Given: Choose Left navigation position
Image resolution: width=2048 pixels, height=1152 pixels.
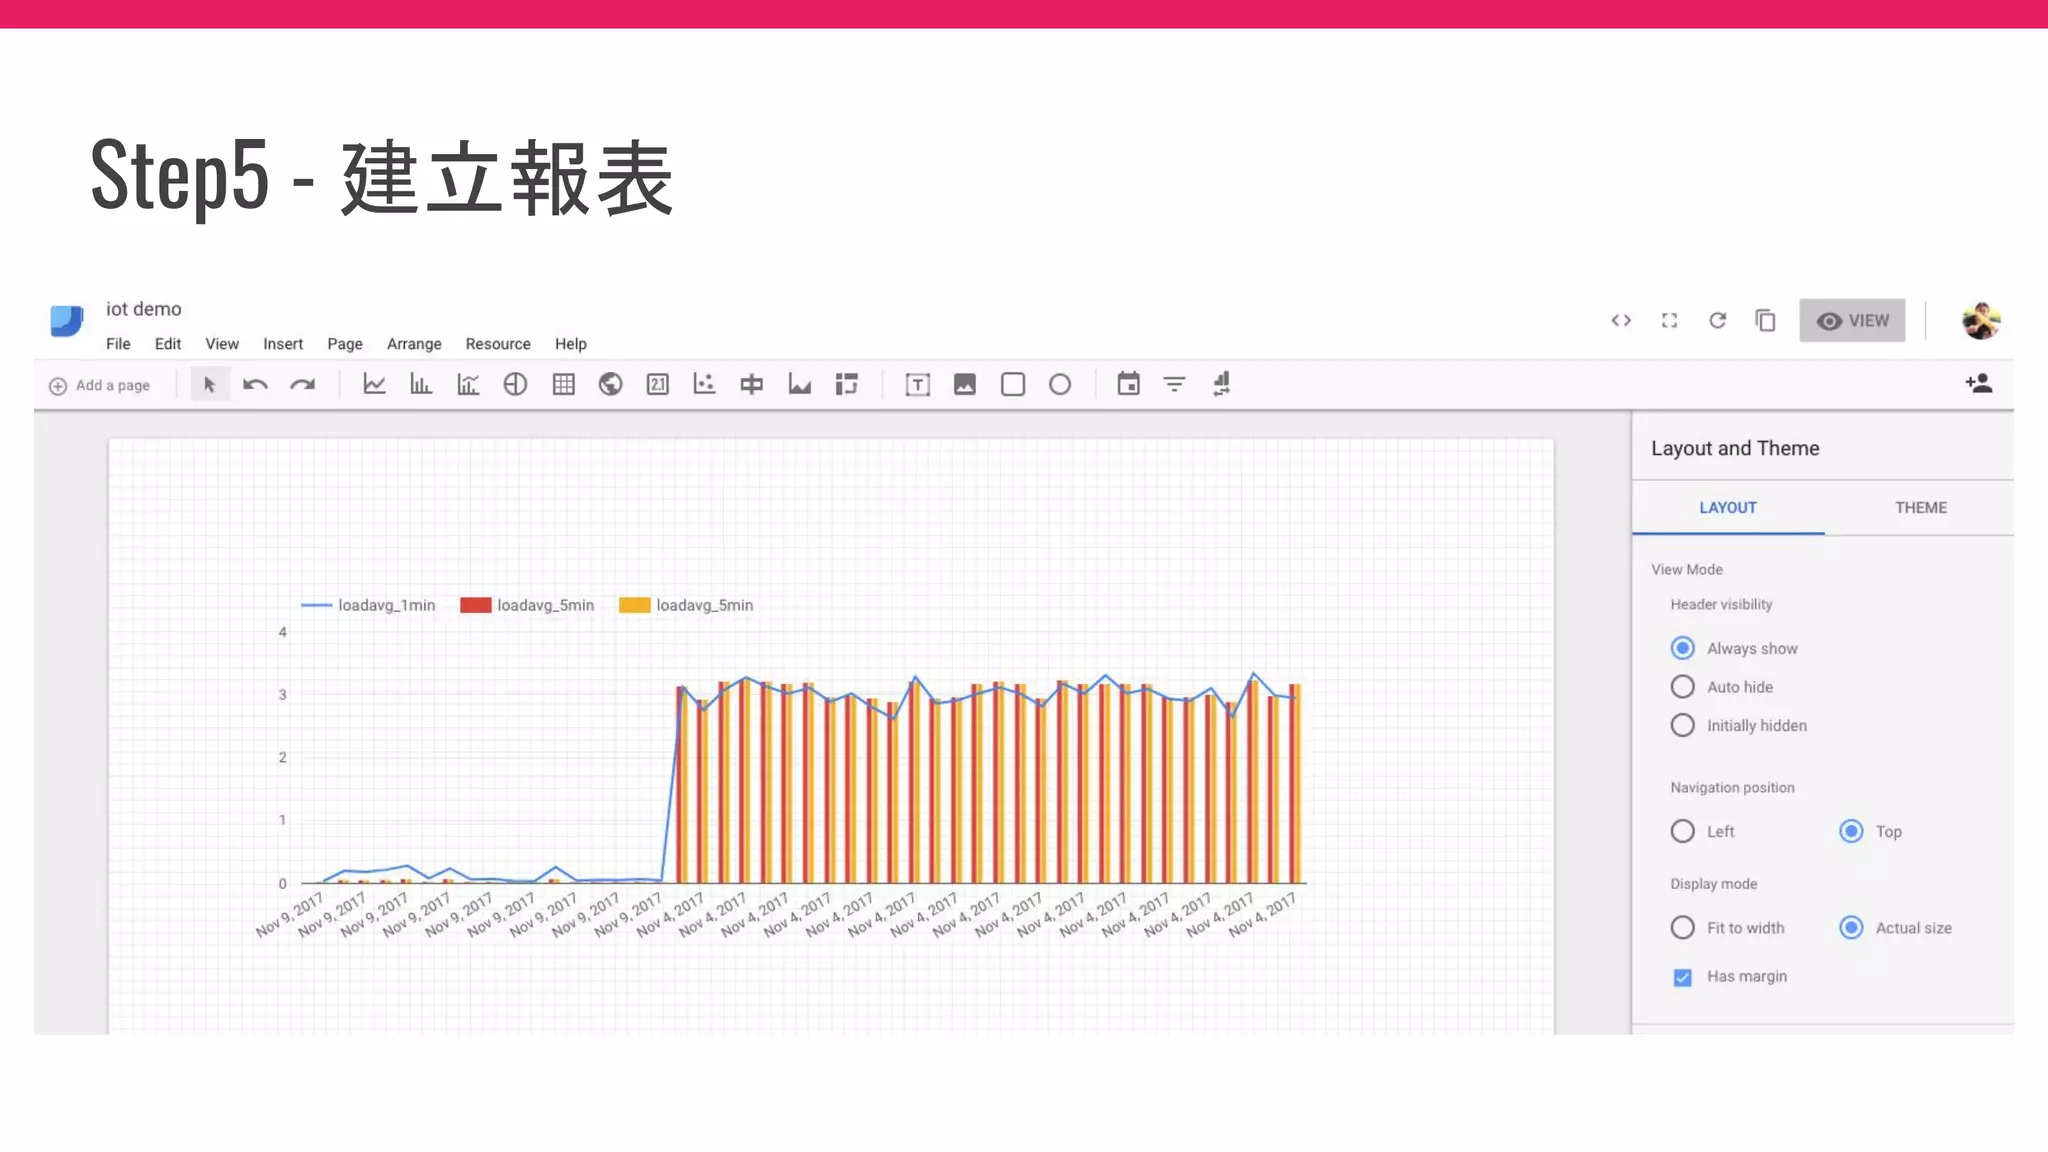Looking at the screenshot, I should [x=1683, y=831].
